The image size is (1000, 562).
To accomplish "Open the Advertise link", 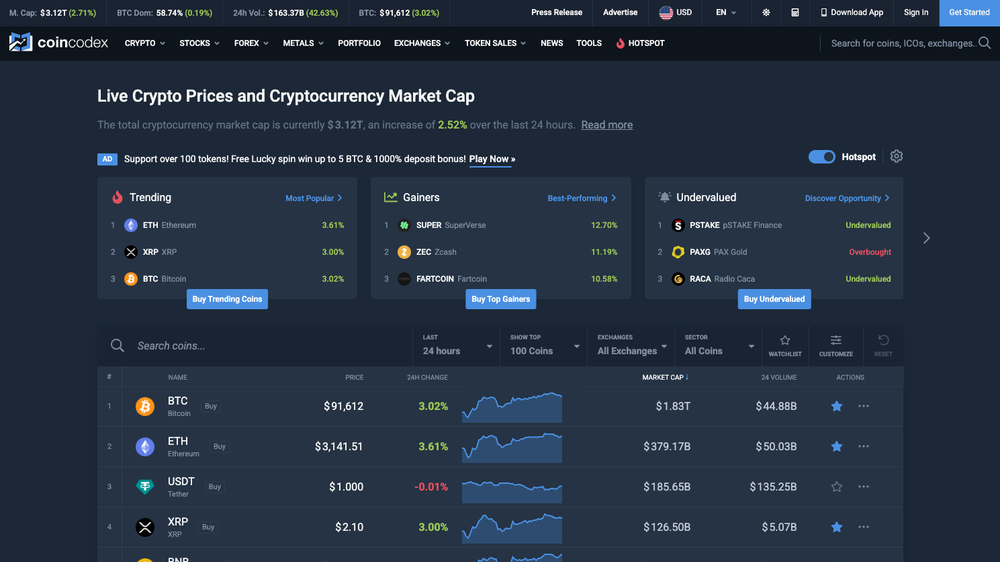I will [620, 12].
